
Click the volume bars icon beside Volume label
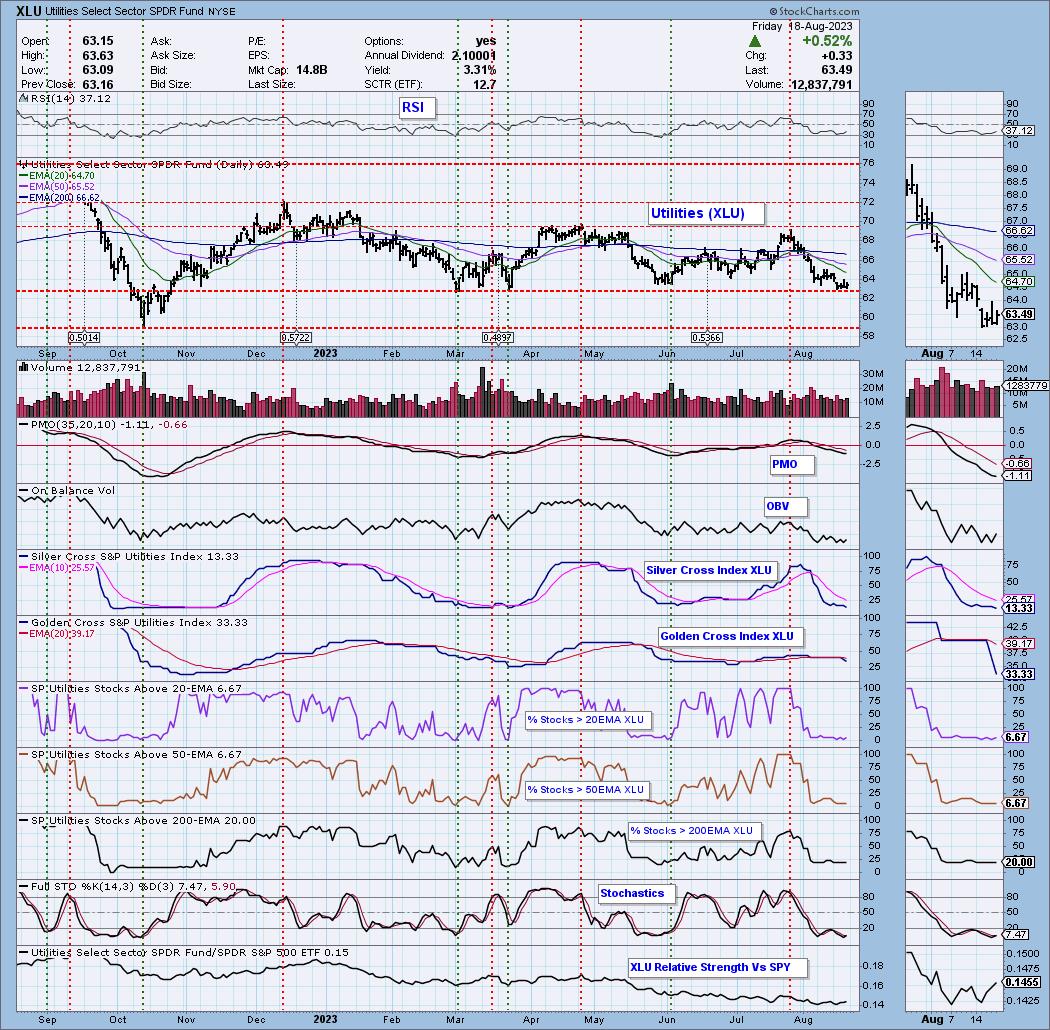coord(23,367)
